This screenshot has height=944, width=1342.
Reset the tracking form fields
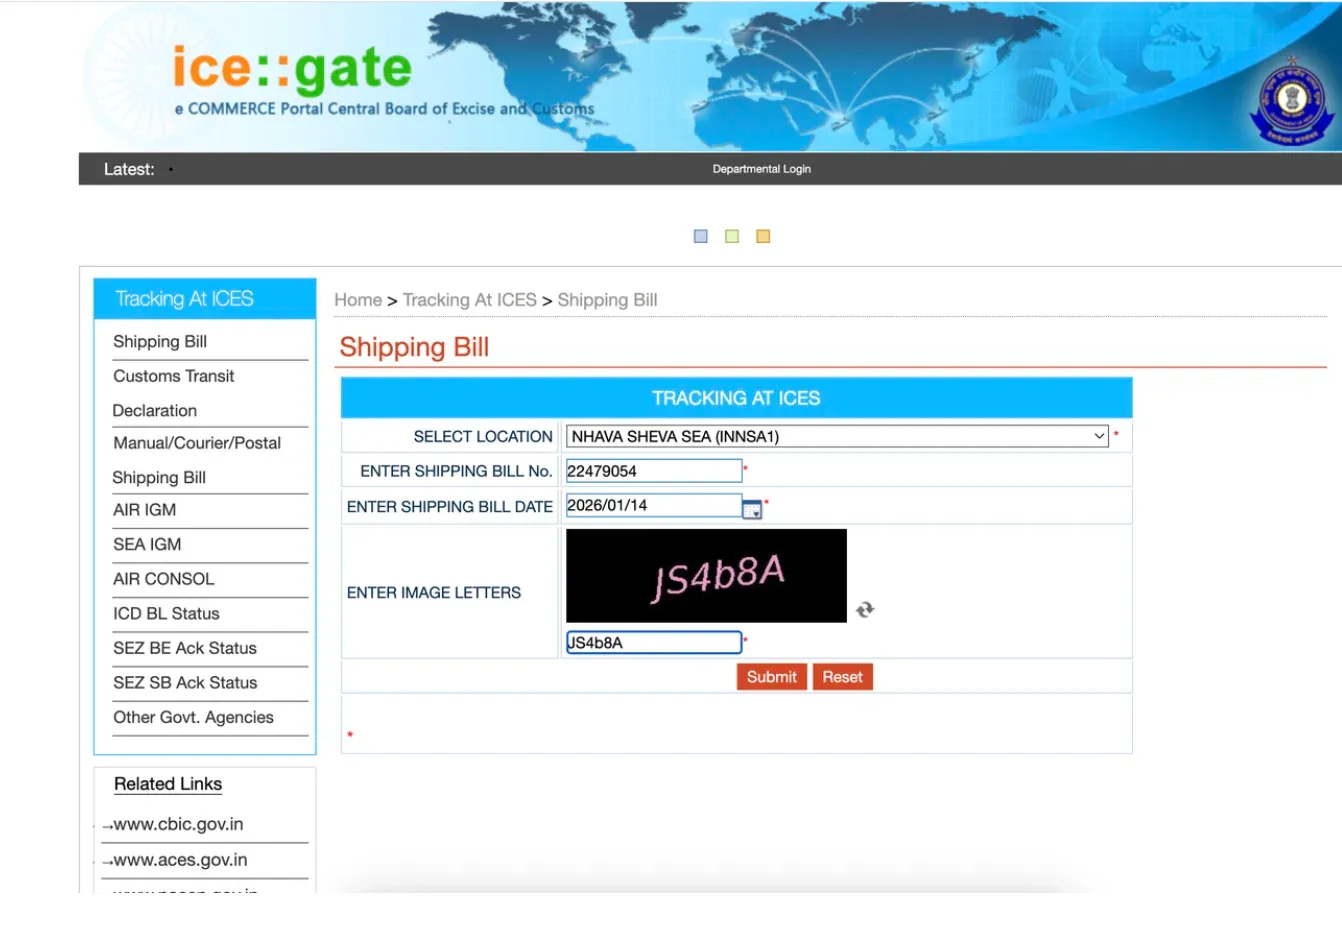842,677
